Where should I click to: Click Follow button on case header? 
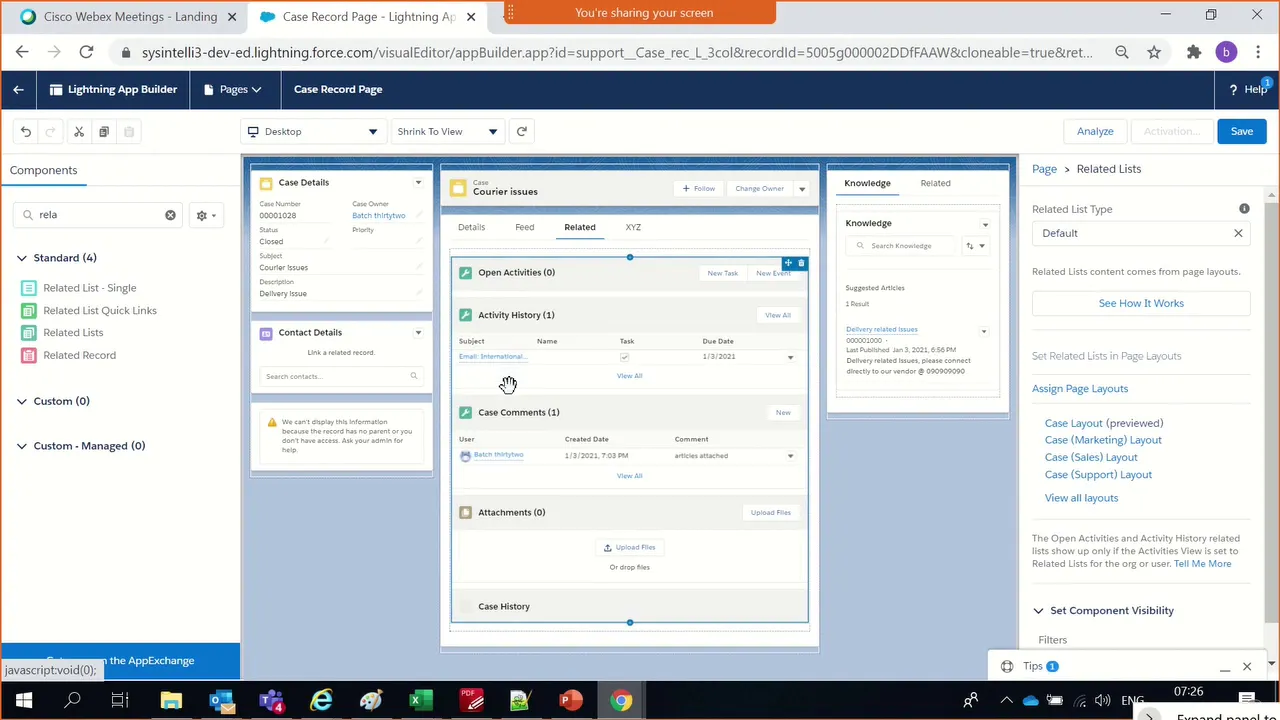coord(699,188)
